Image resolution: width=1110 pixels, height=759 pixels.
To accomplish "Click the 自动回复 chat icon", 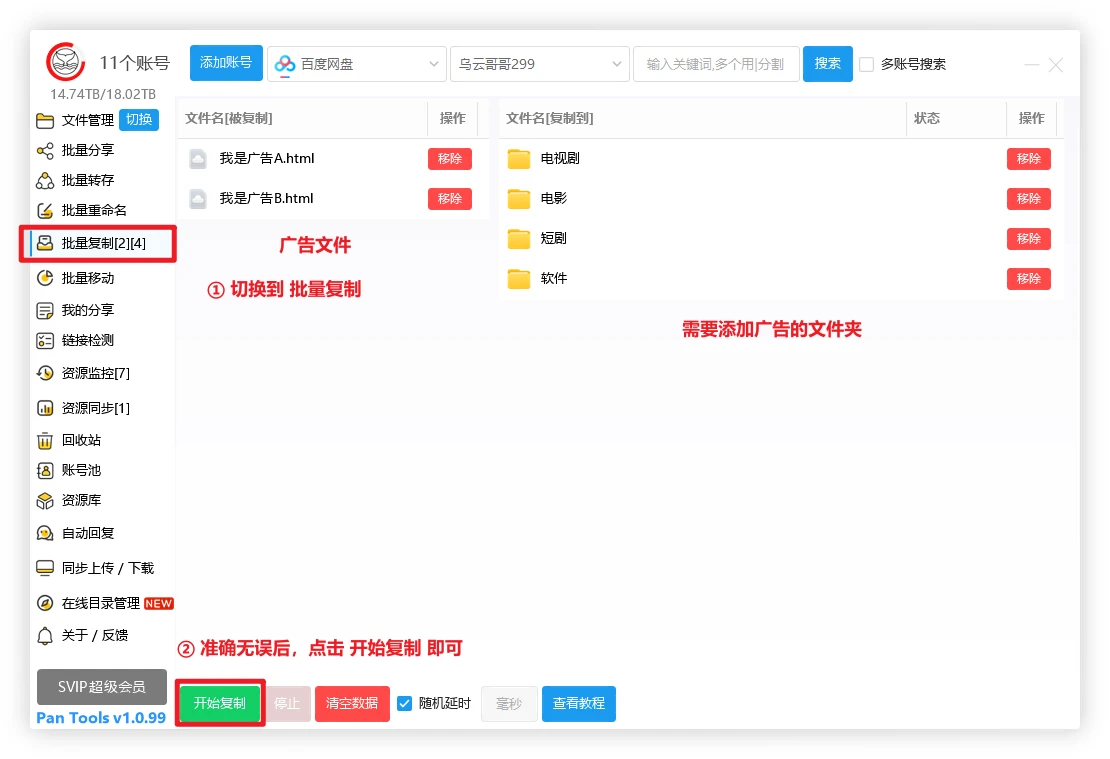I will coord(45,534).
